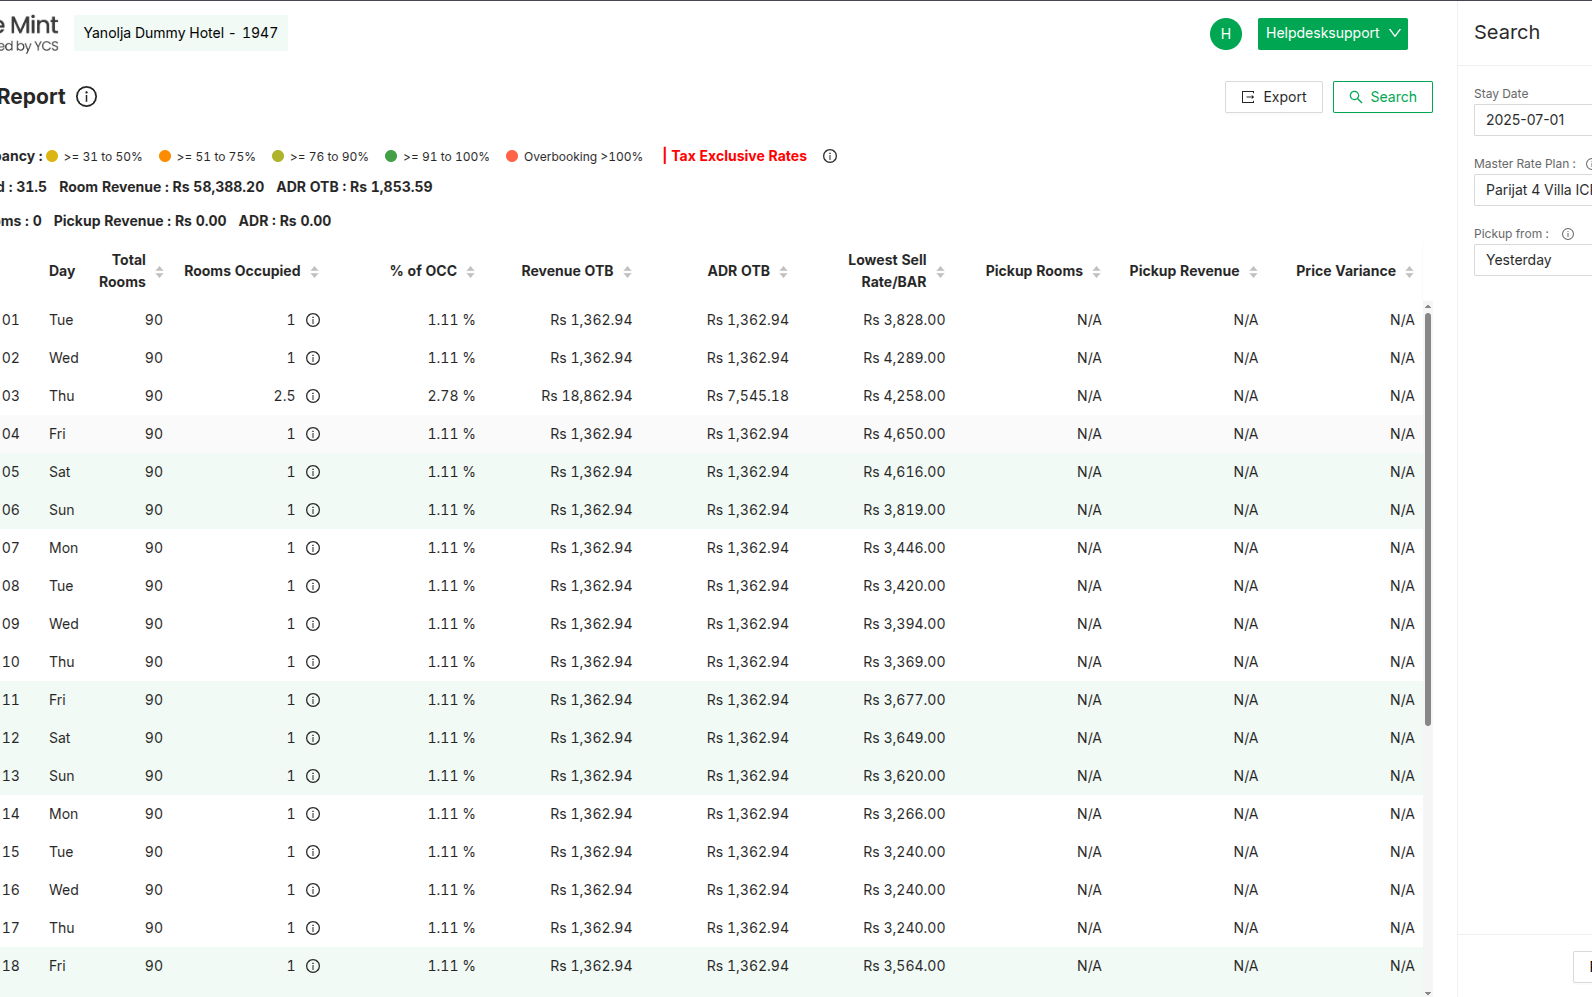Click the Export button
This screenshot has height=997, width=1592.
(x=1273, y=97)
